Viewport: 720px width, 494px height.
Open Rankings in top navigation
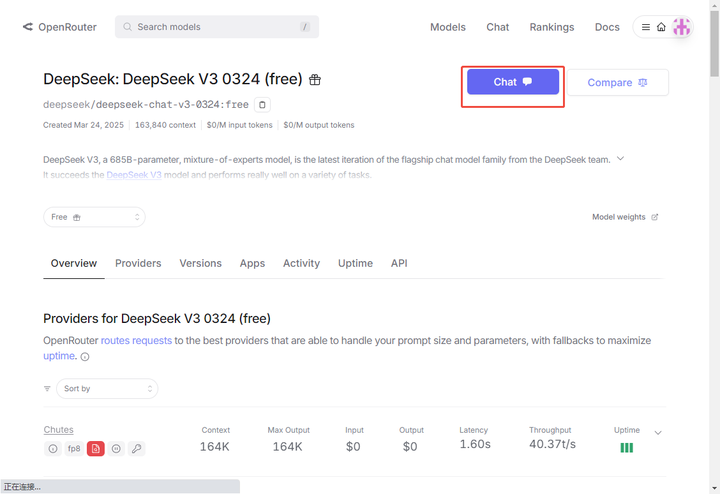click(x=552, y=27)
